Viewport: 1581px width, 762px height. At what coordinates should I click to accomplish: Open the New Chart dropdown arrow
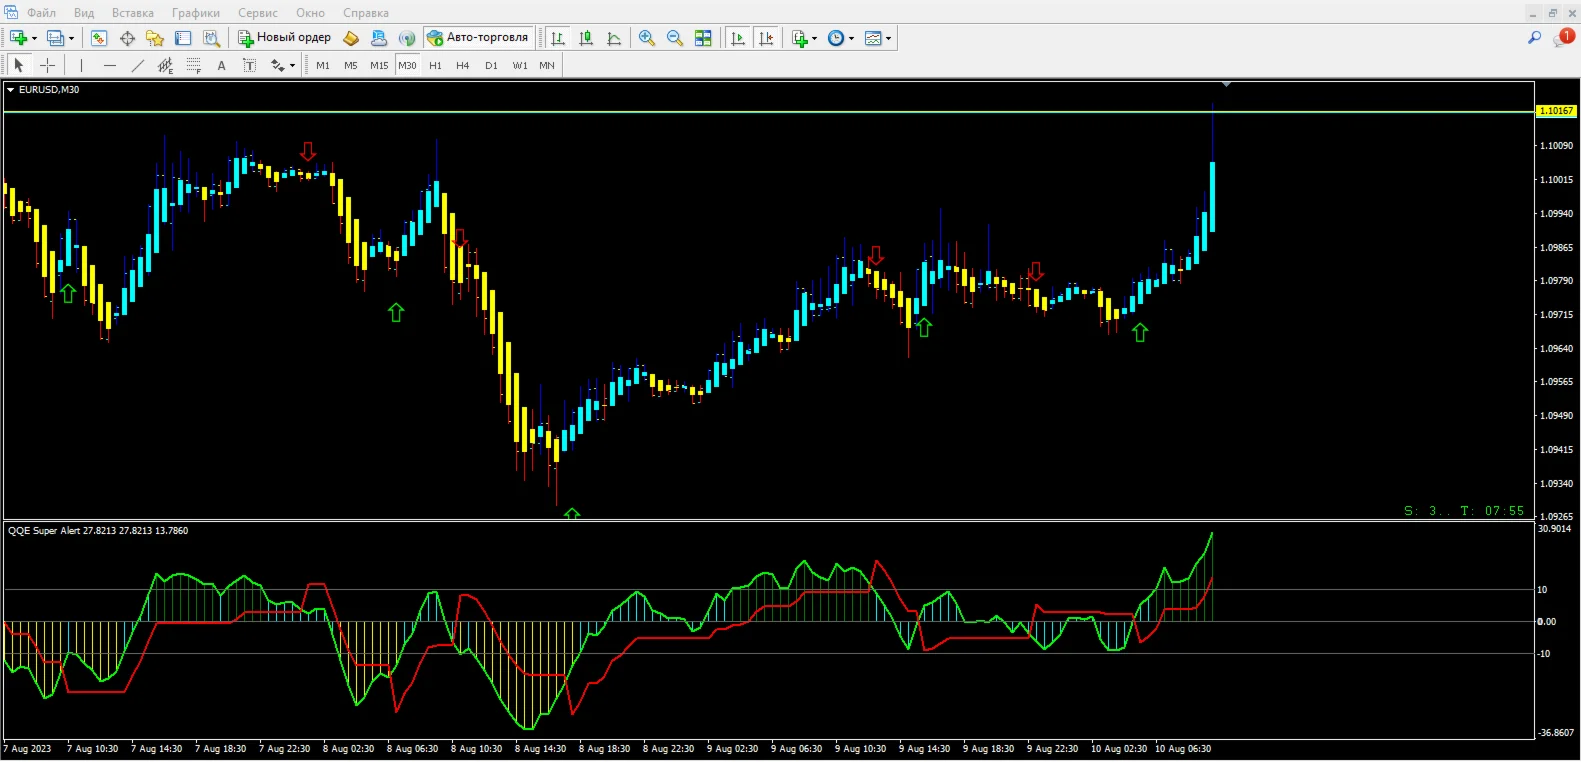tap(35, 39)
